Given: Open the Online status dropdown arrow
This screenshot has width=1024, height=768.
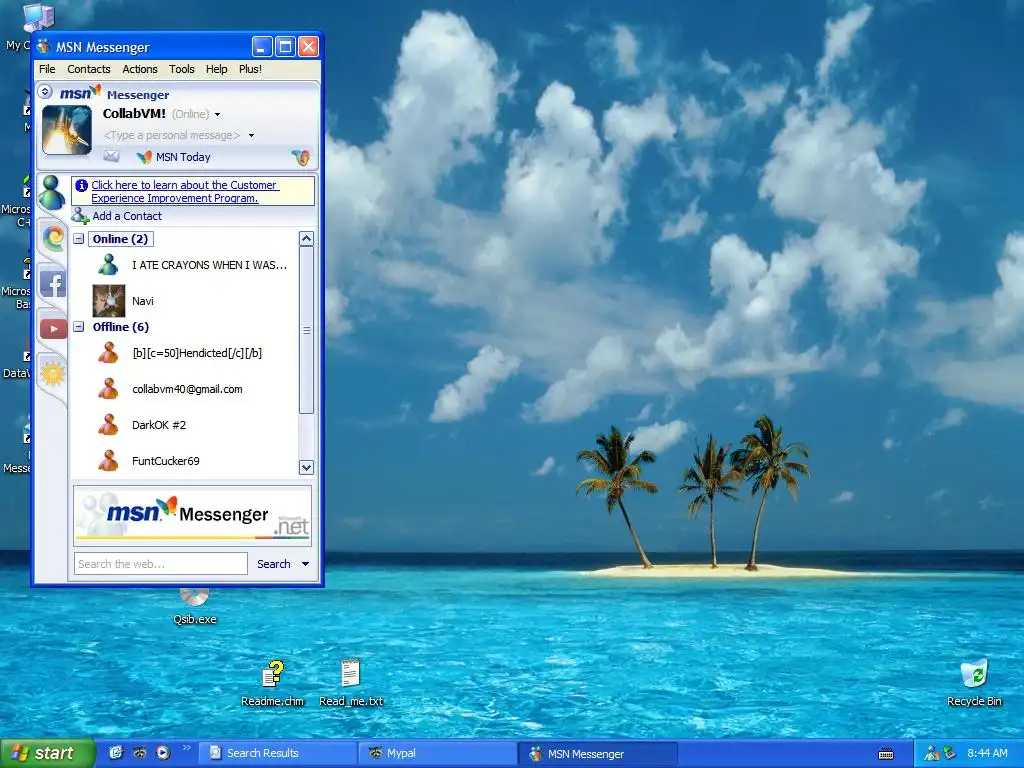Looking at the screenshot, I should (x=217, y=114).
